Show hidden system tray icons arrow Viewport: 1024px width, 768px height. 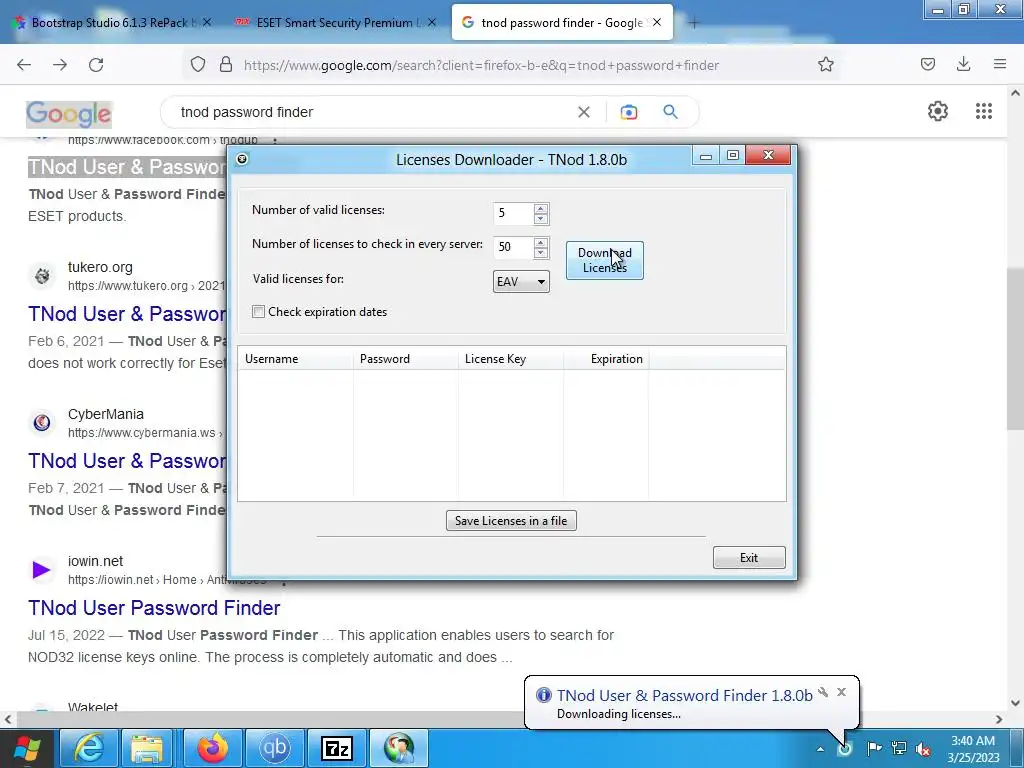820,749
